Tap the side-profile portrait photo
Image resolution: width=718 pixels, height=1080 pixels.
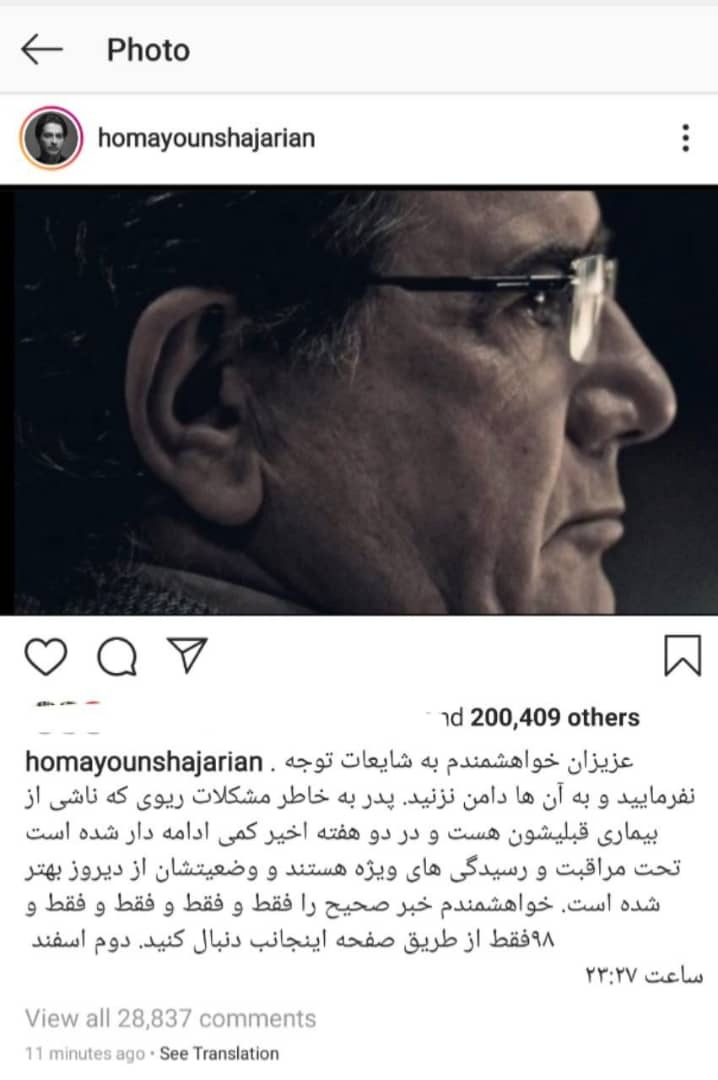(359, 399)
